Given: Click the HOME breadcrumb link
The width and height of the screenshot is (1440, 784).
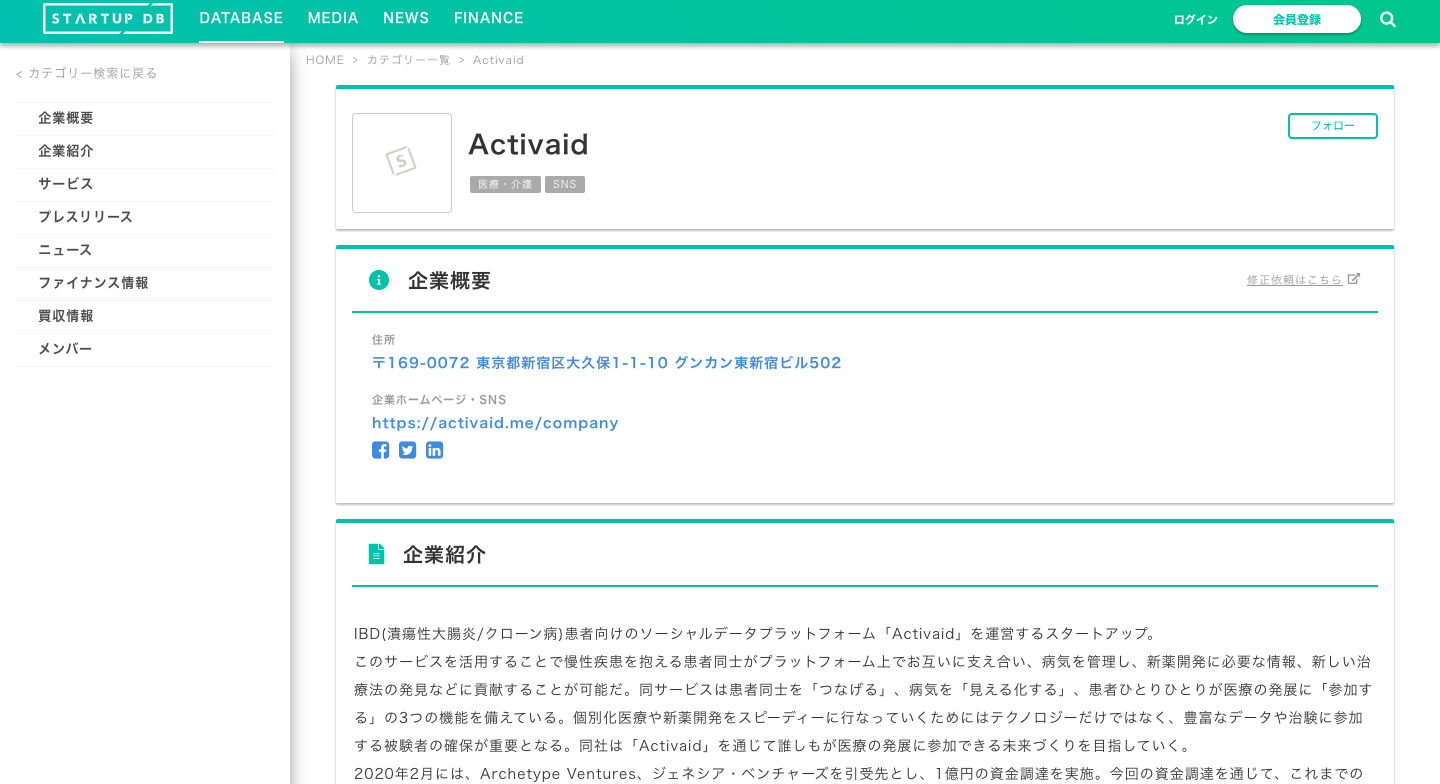Looking at the screenshot, I should pyautogui.click(x=325, y=60).
